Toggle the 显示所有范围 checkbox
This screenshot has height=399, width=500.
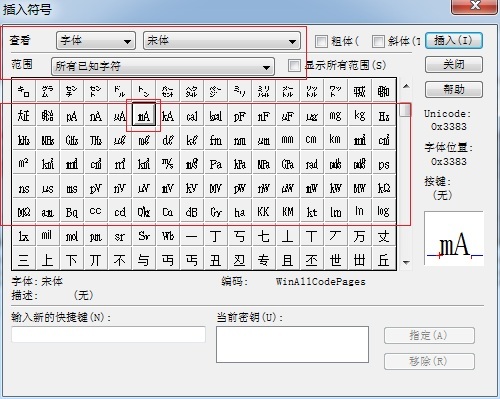pyautogui.click(x=294, y=65)
